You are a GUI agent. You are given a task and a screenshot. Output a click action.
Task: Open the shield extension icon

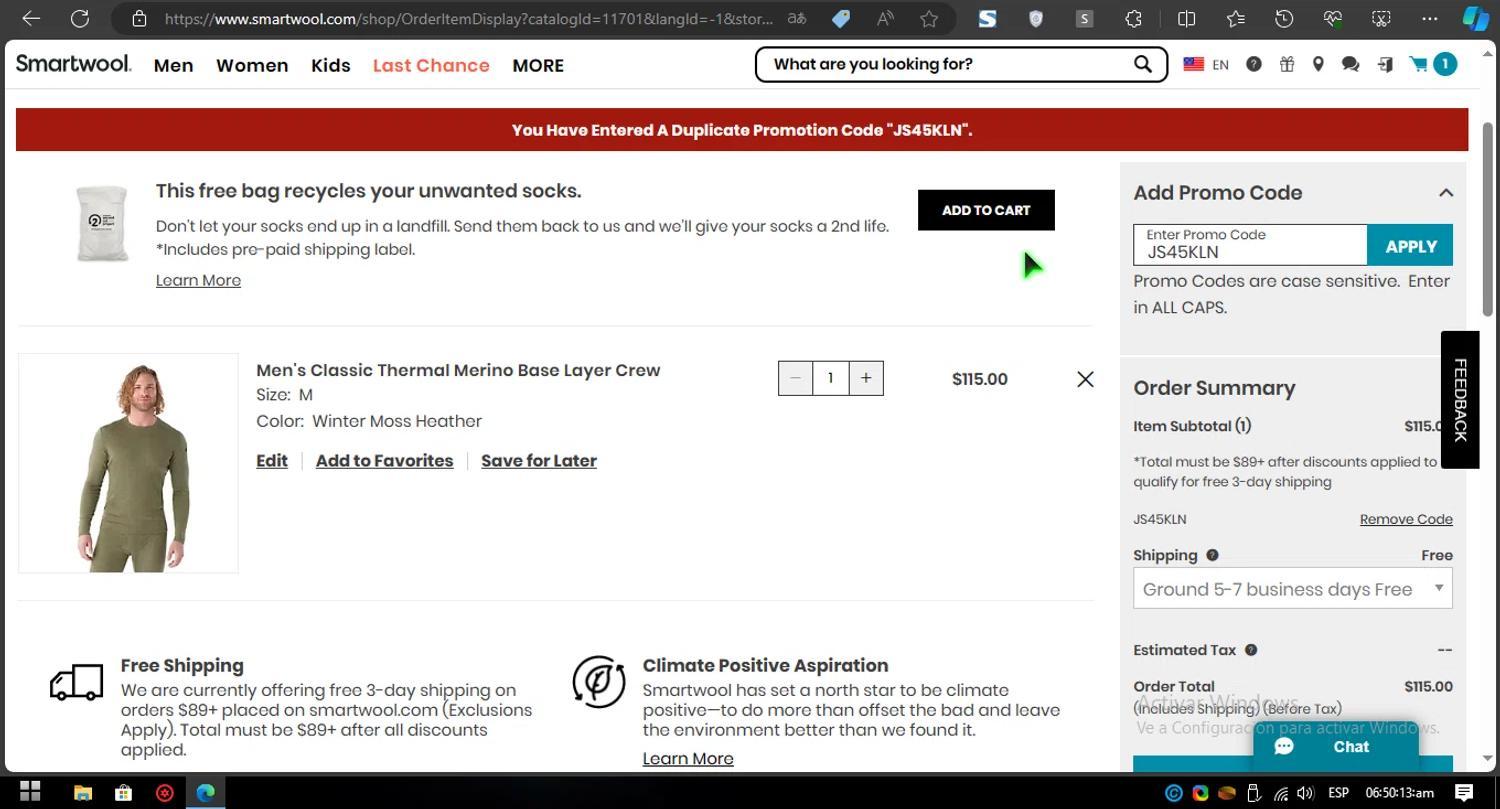1036,18
